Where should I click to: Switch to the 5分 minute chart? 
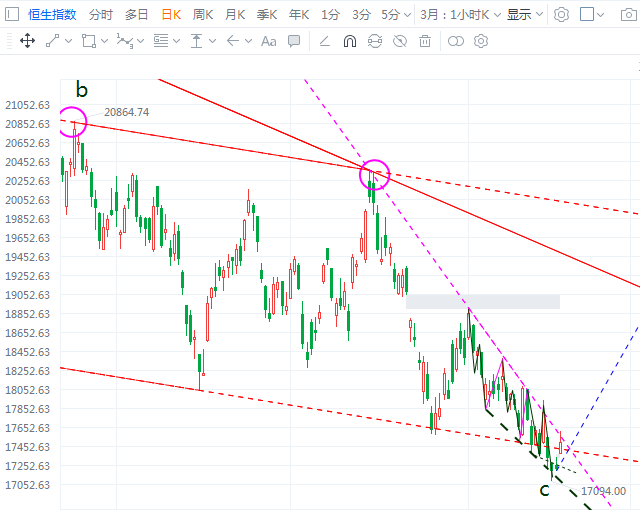390,15
